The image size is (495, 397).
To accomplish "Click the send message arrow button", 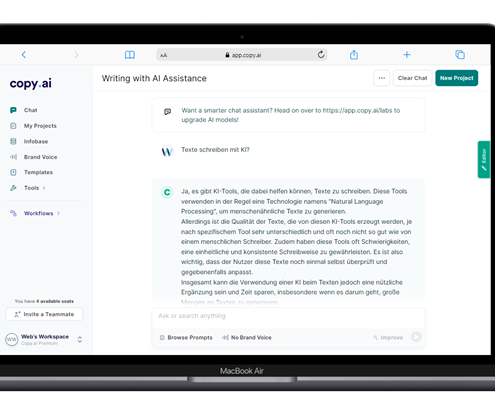I will (416, 337).
